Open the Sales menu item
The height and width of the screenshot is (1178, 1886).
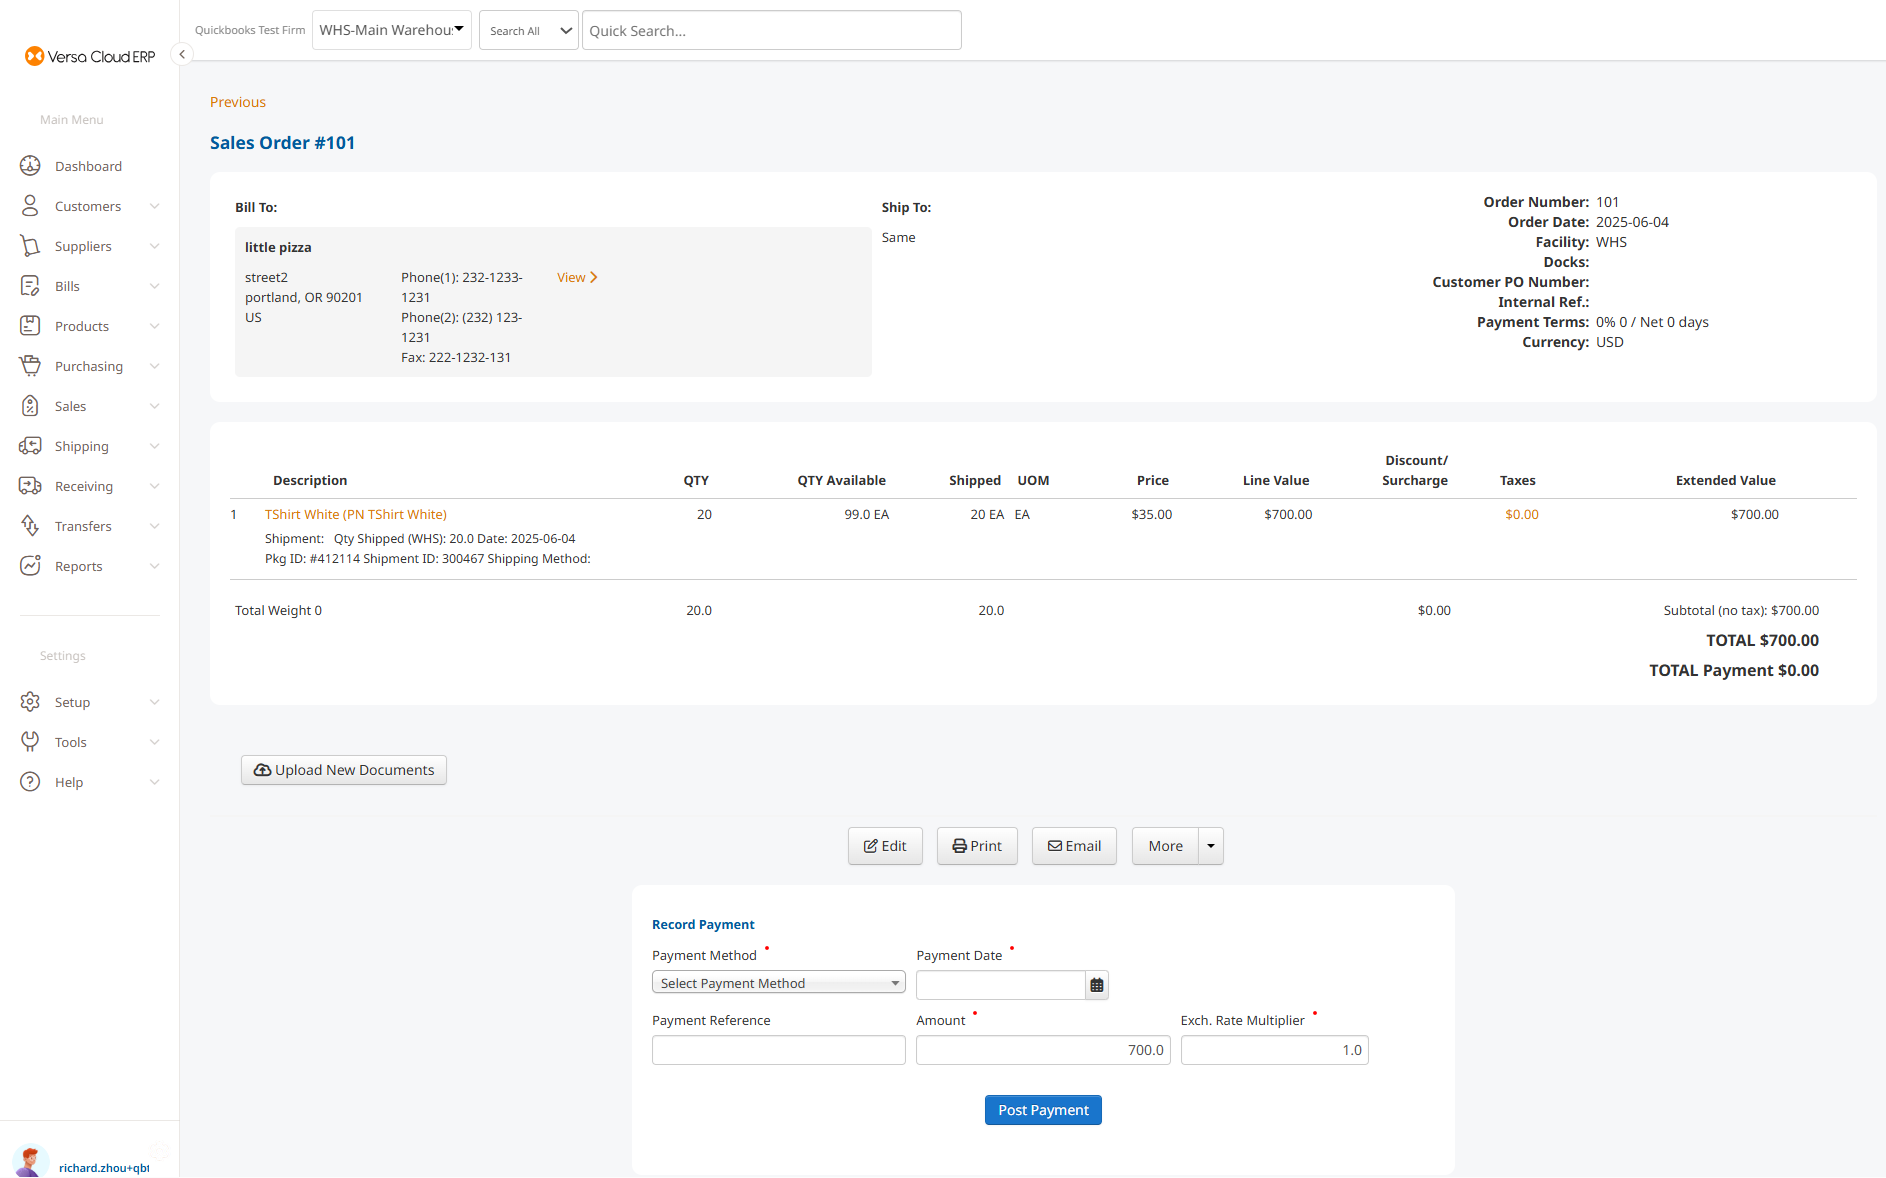[x=70, y=406]
